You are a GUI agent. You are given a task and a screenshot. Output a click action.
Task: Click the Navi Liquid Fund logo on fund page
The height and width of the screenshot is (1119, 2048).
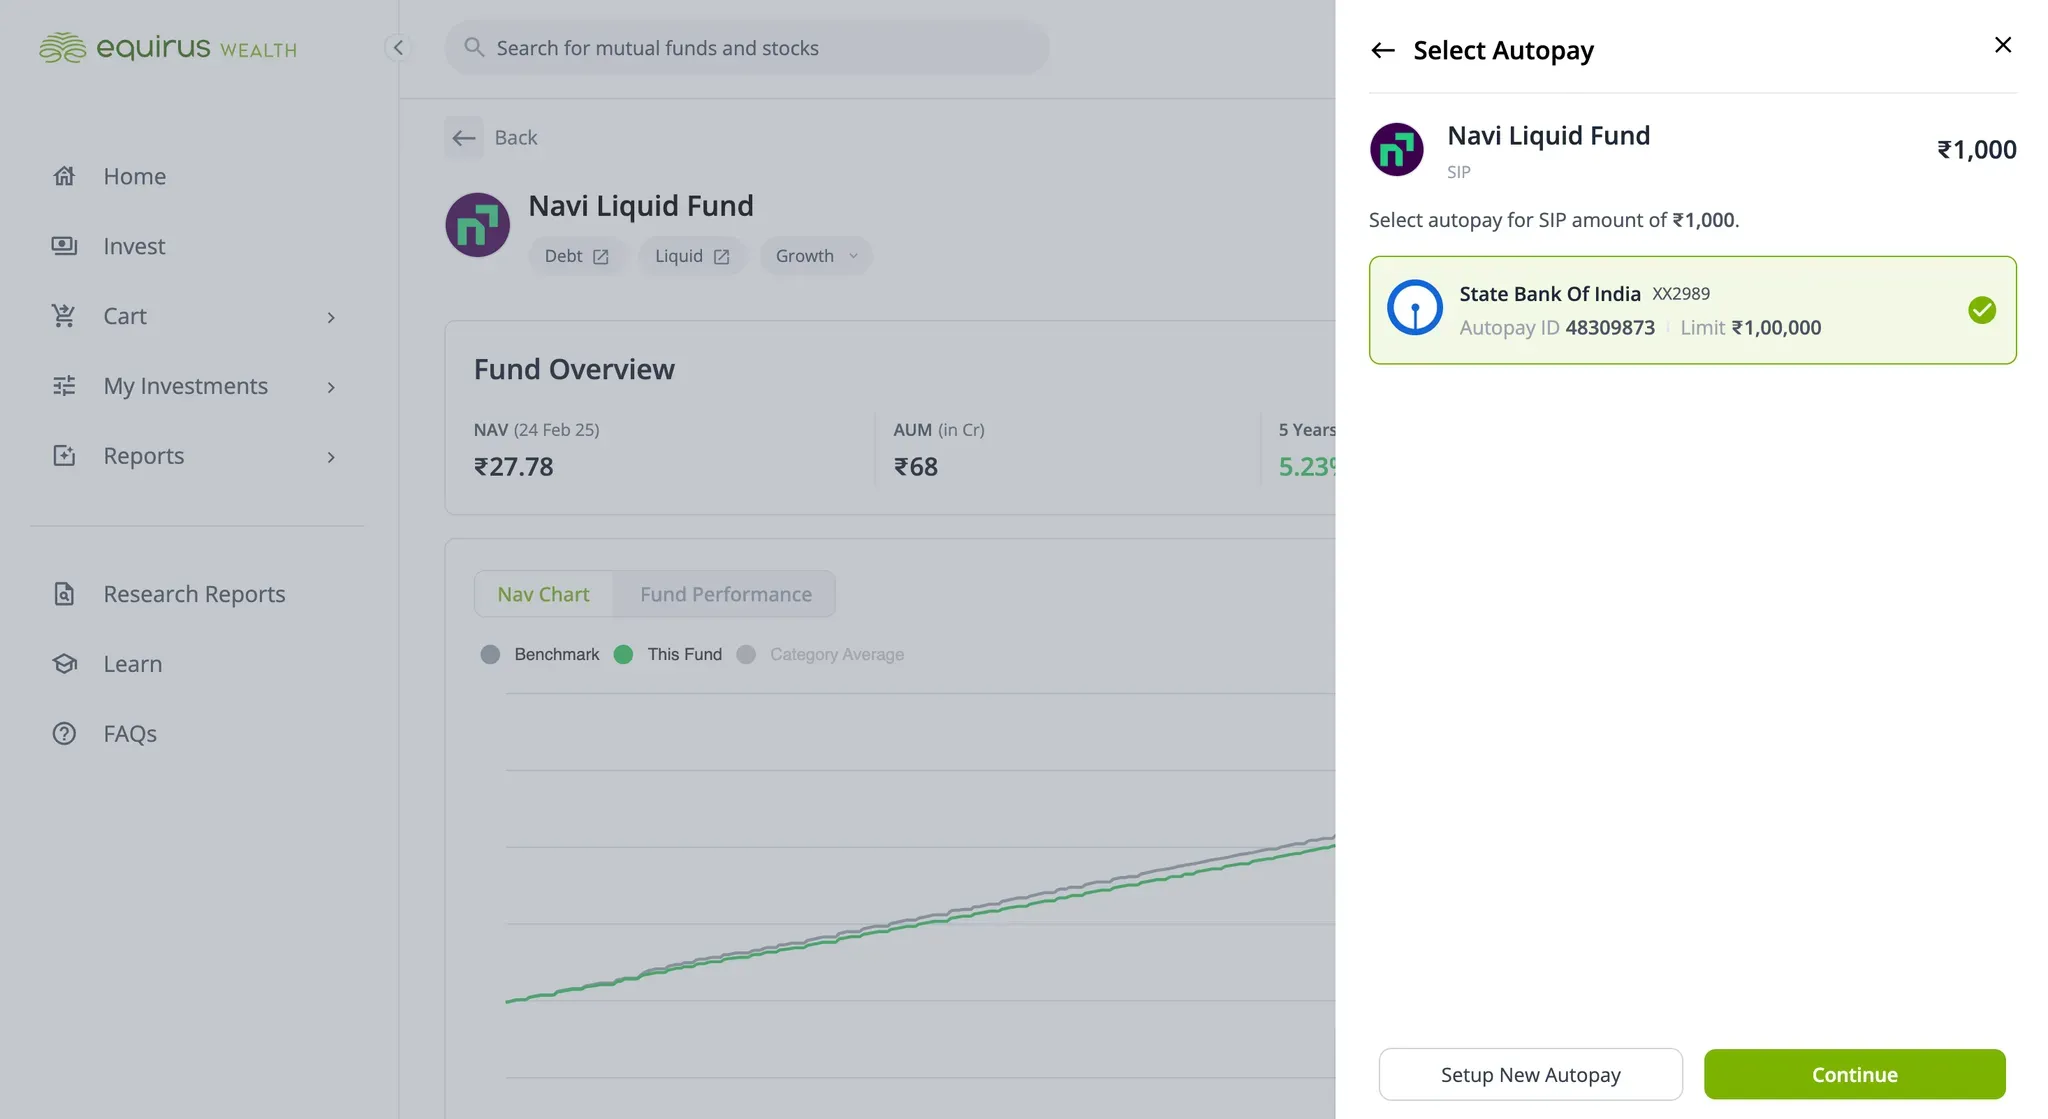point(477,225)
